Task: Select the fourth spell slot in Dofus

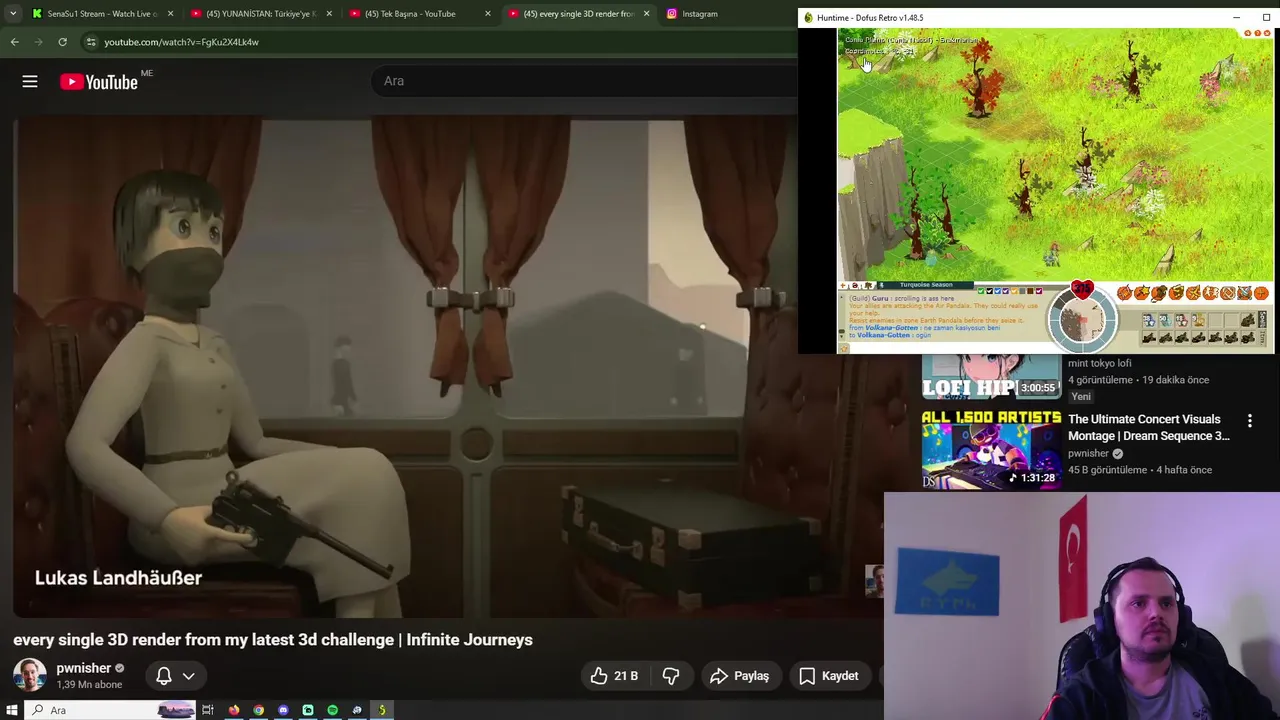Action: click(x=1198, y=320)
